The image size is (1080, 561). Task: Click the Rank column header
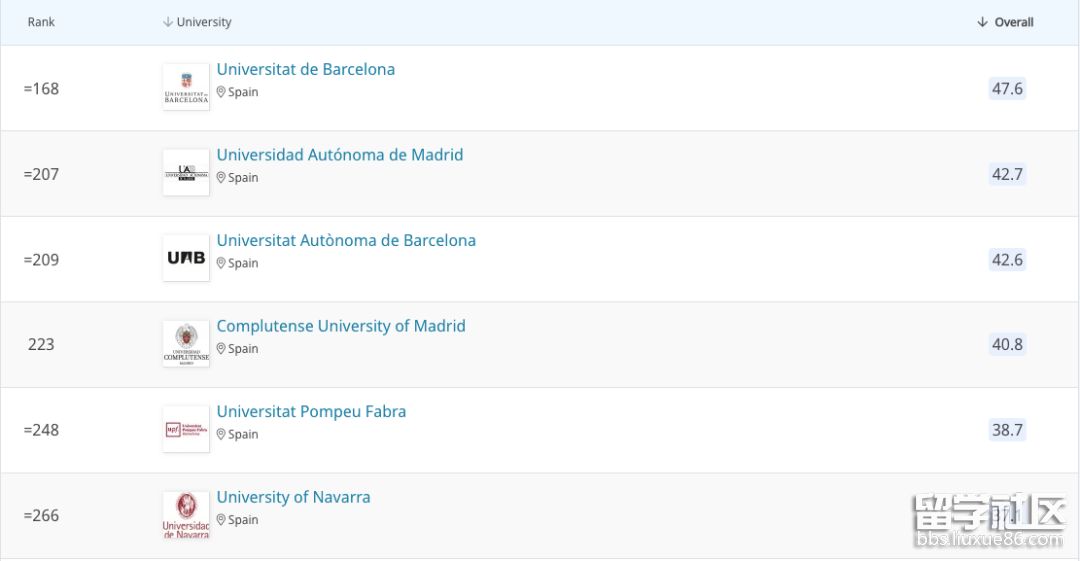click(41, 22)
